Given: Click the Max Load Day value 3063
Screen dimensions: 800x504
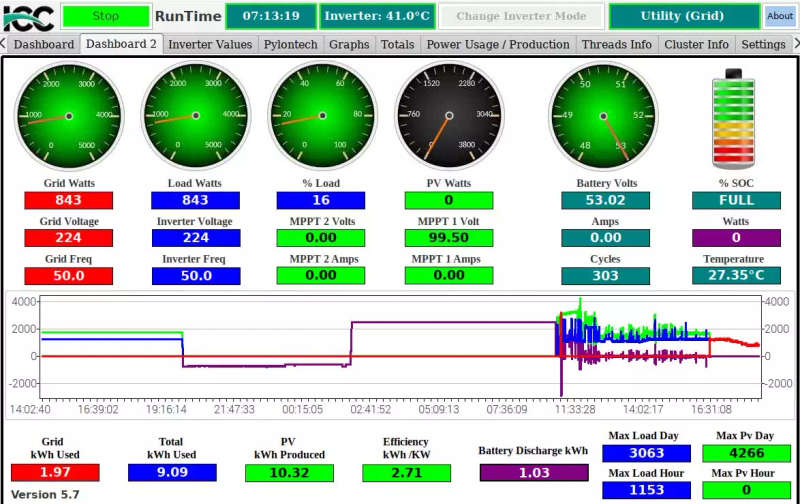Looking at the screenshot, I should pos(646,453).
